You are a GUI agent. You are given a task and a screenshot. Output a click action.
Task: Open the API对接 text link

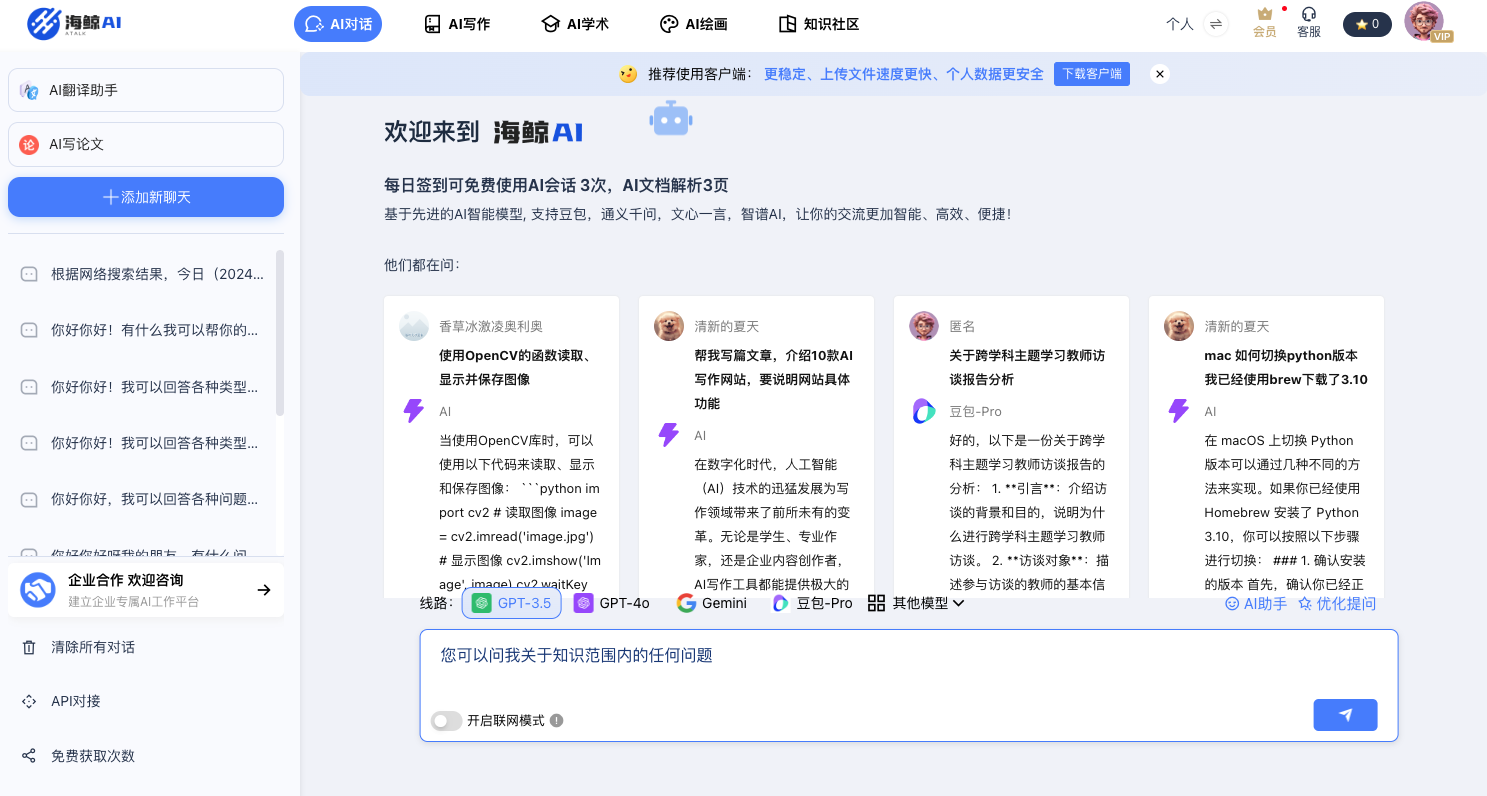click(76, 701)
